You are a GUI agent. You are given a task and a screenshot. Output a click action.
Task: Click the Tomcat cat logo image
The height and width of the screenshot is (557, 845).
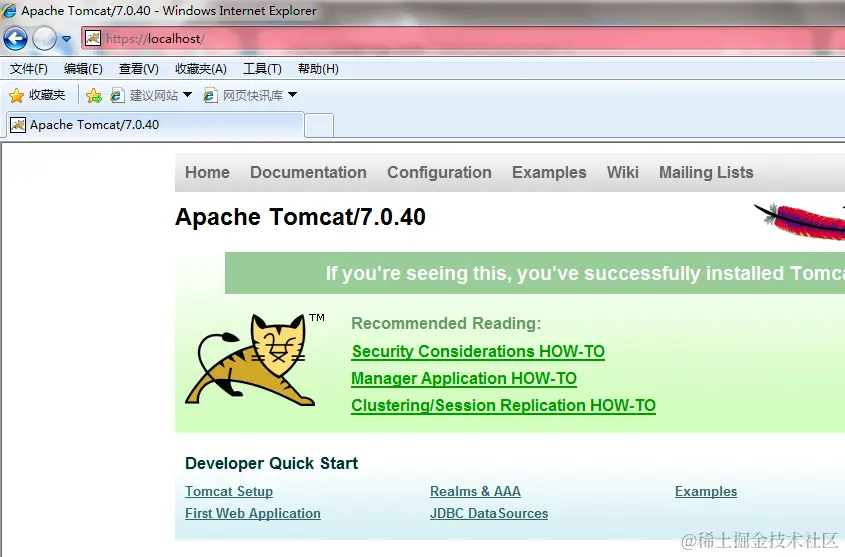click(254, 359)
